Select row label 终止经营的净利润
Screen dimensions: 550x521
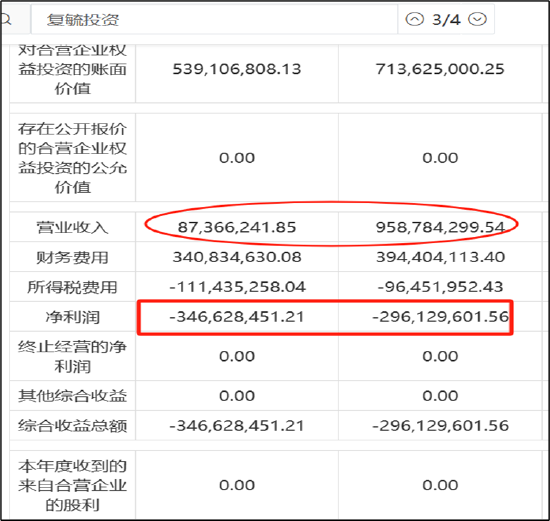point(72,356)
